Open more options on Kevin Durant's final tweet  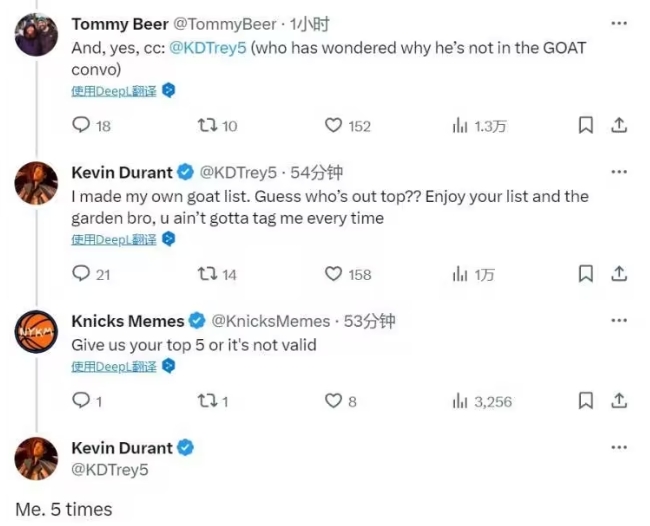click(620, 448)
